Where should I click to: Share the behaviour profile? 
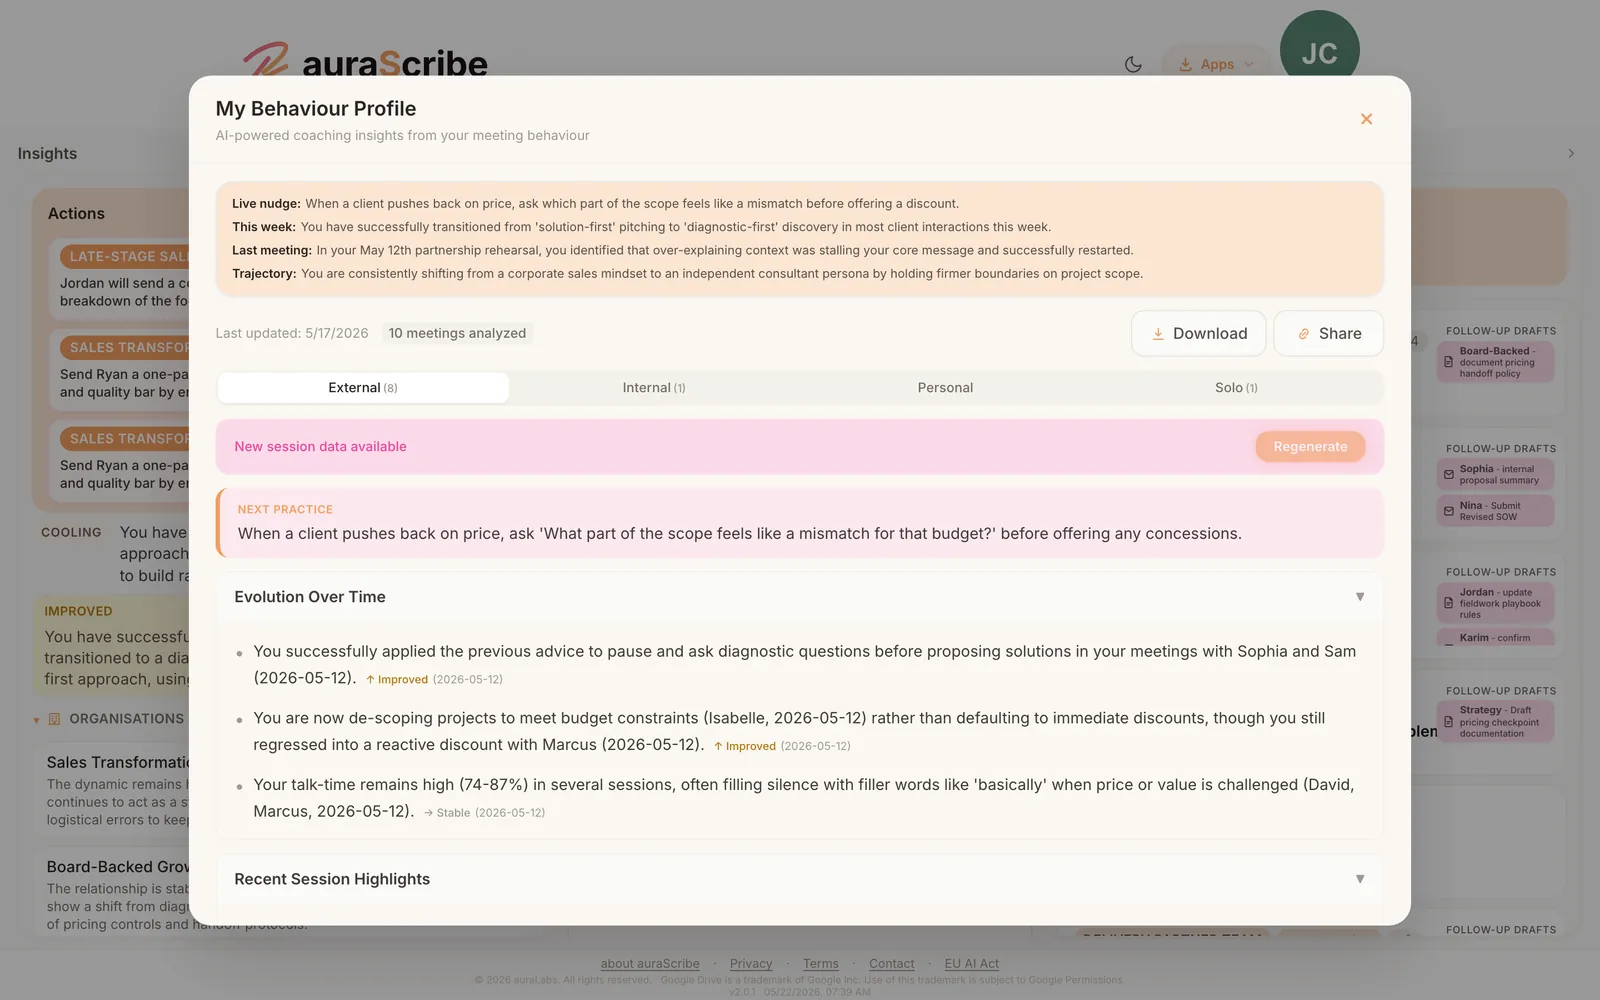point(1328,333)
